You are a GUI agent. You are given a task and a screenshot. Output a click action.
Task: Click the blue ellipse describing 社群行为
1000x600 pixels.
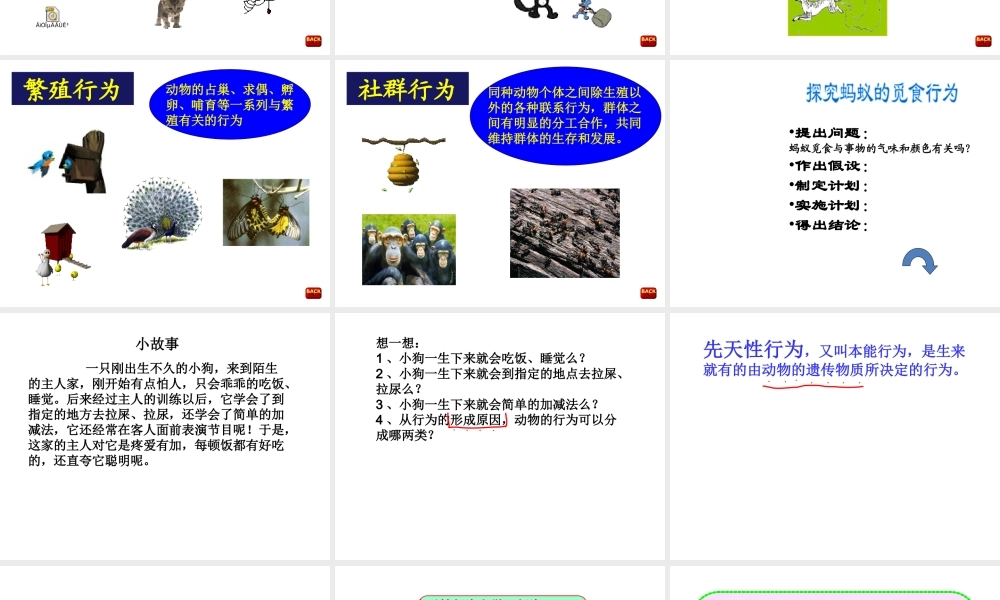click(565, 115)
